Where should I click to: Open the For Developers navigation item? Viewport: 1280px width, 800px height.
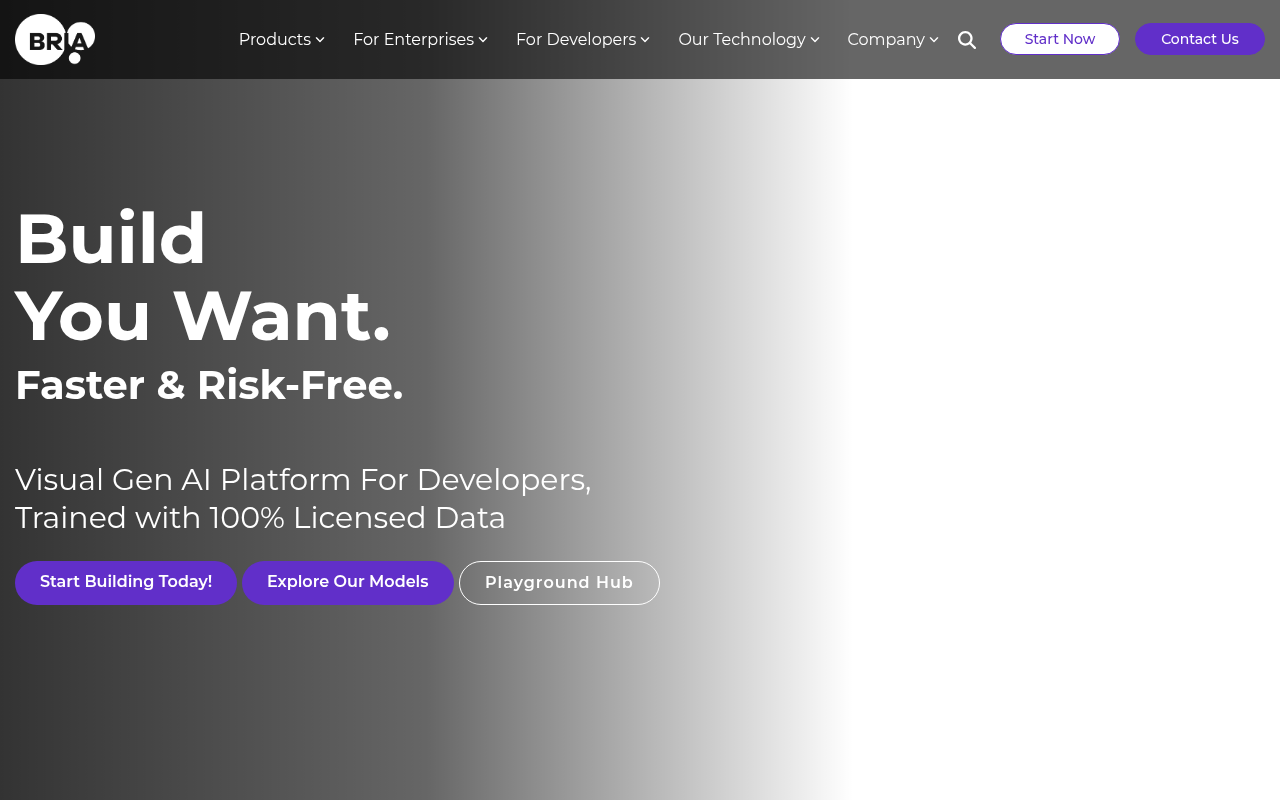tap(575, 40)
